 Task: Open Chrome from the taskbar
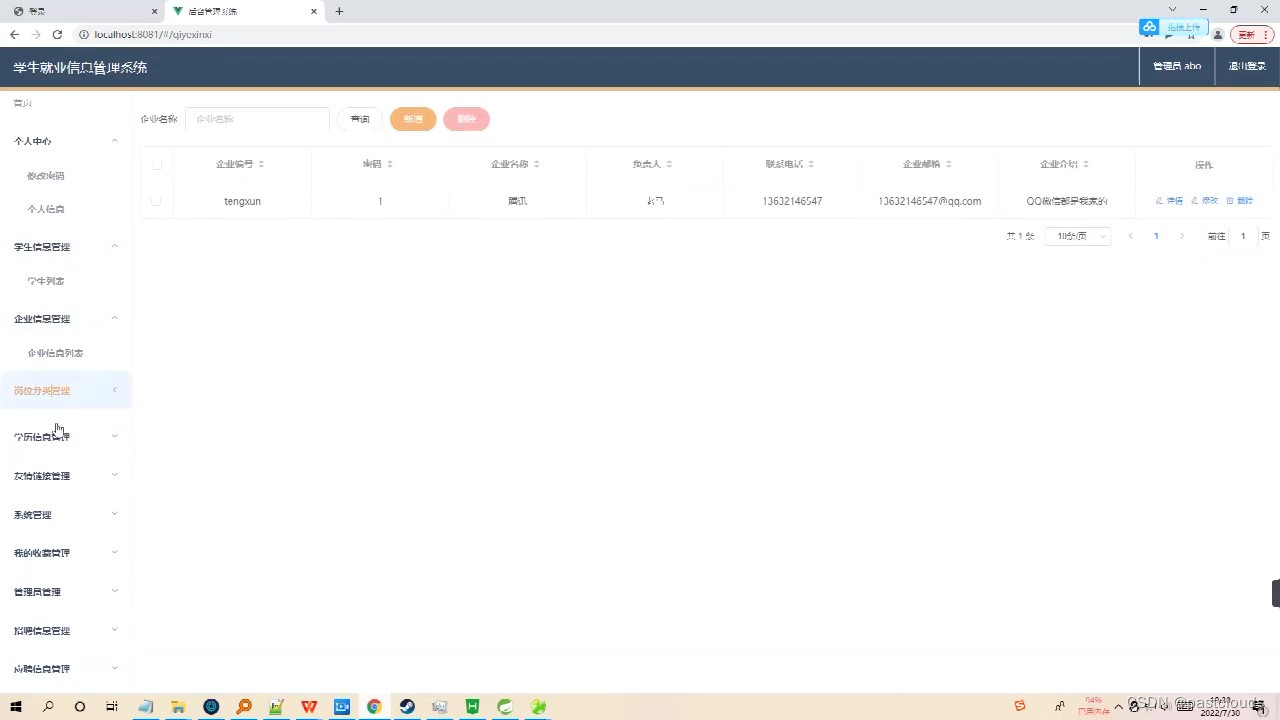point(373,707)
